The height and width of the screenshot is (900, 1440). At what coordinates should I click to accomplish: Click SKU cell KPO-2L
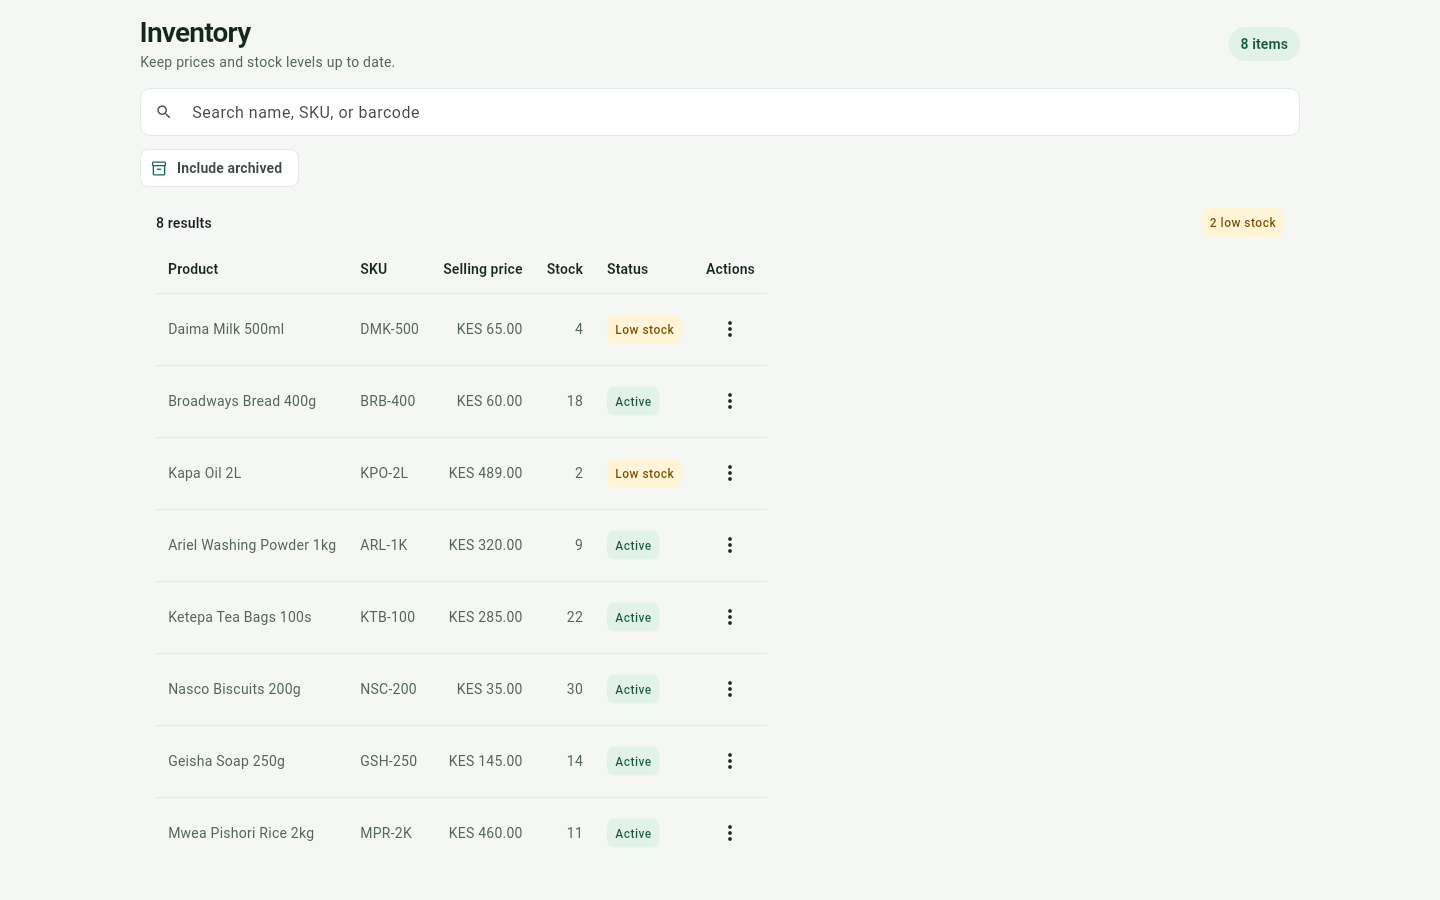(x=384, y=473)
